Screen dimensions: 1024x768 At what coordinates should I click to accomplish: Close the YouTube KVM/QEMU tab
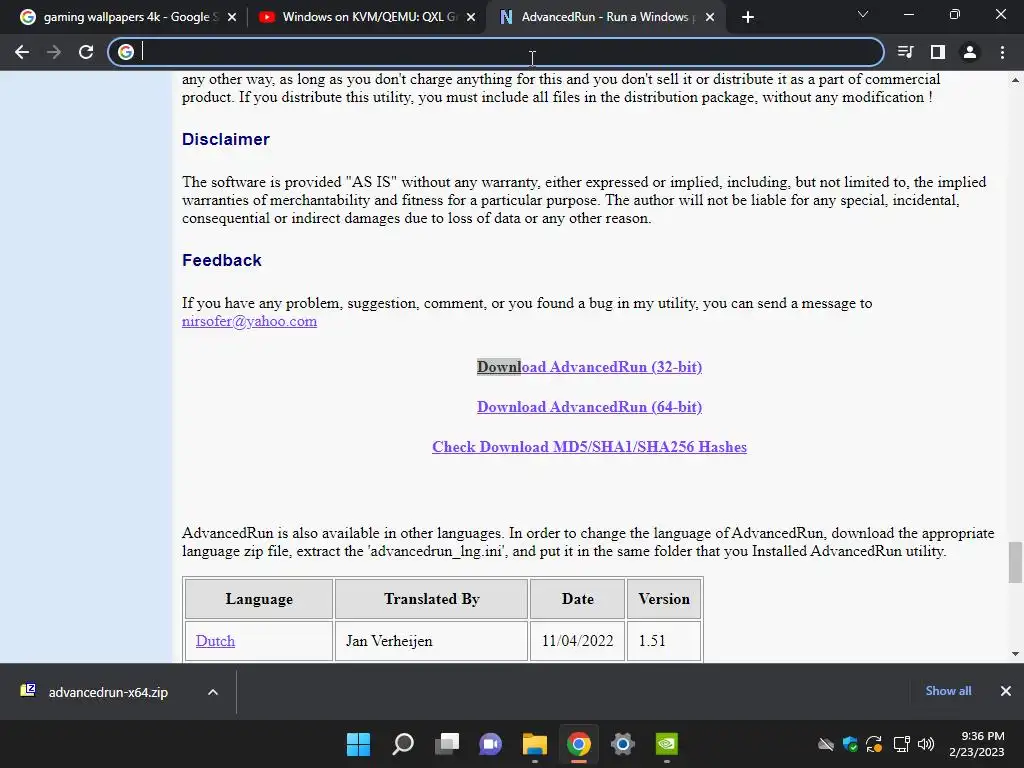click(471, 17)
